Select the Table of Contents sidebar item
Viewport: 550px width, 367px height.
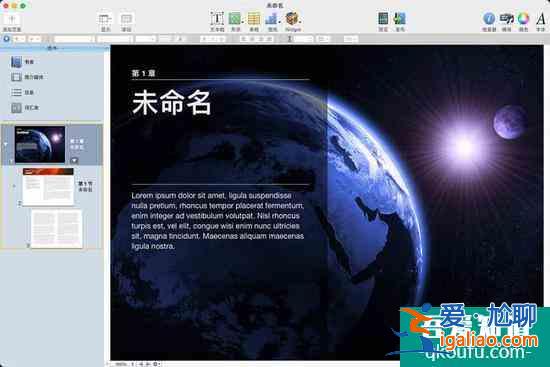point(22,92)
